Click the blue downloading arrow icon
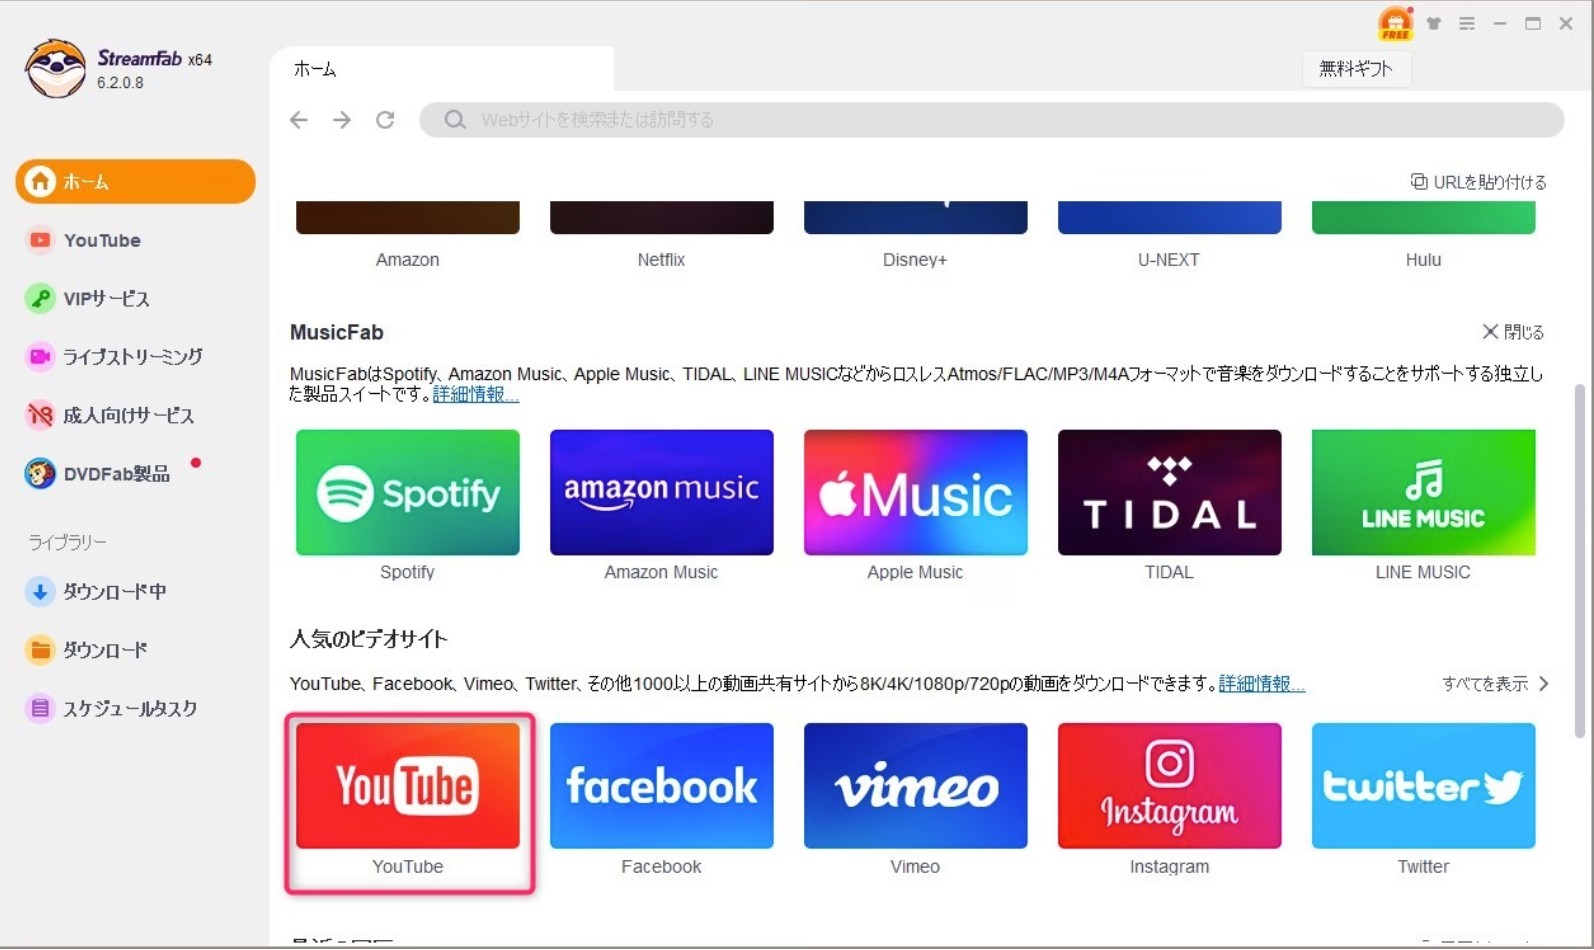The height and width of the screenshot is (950, 1594). point(40,591)
